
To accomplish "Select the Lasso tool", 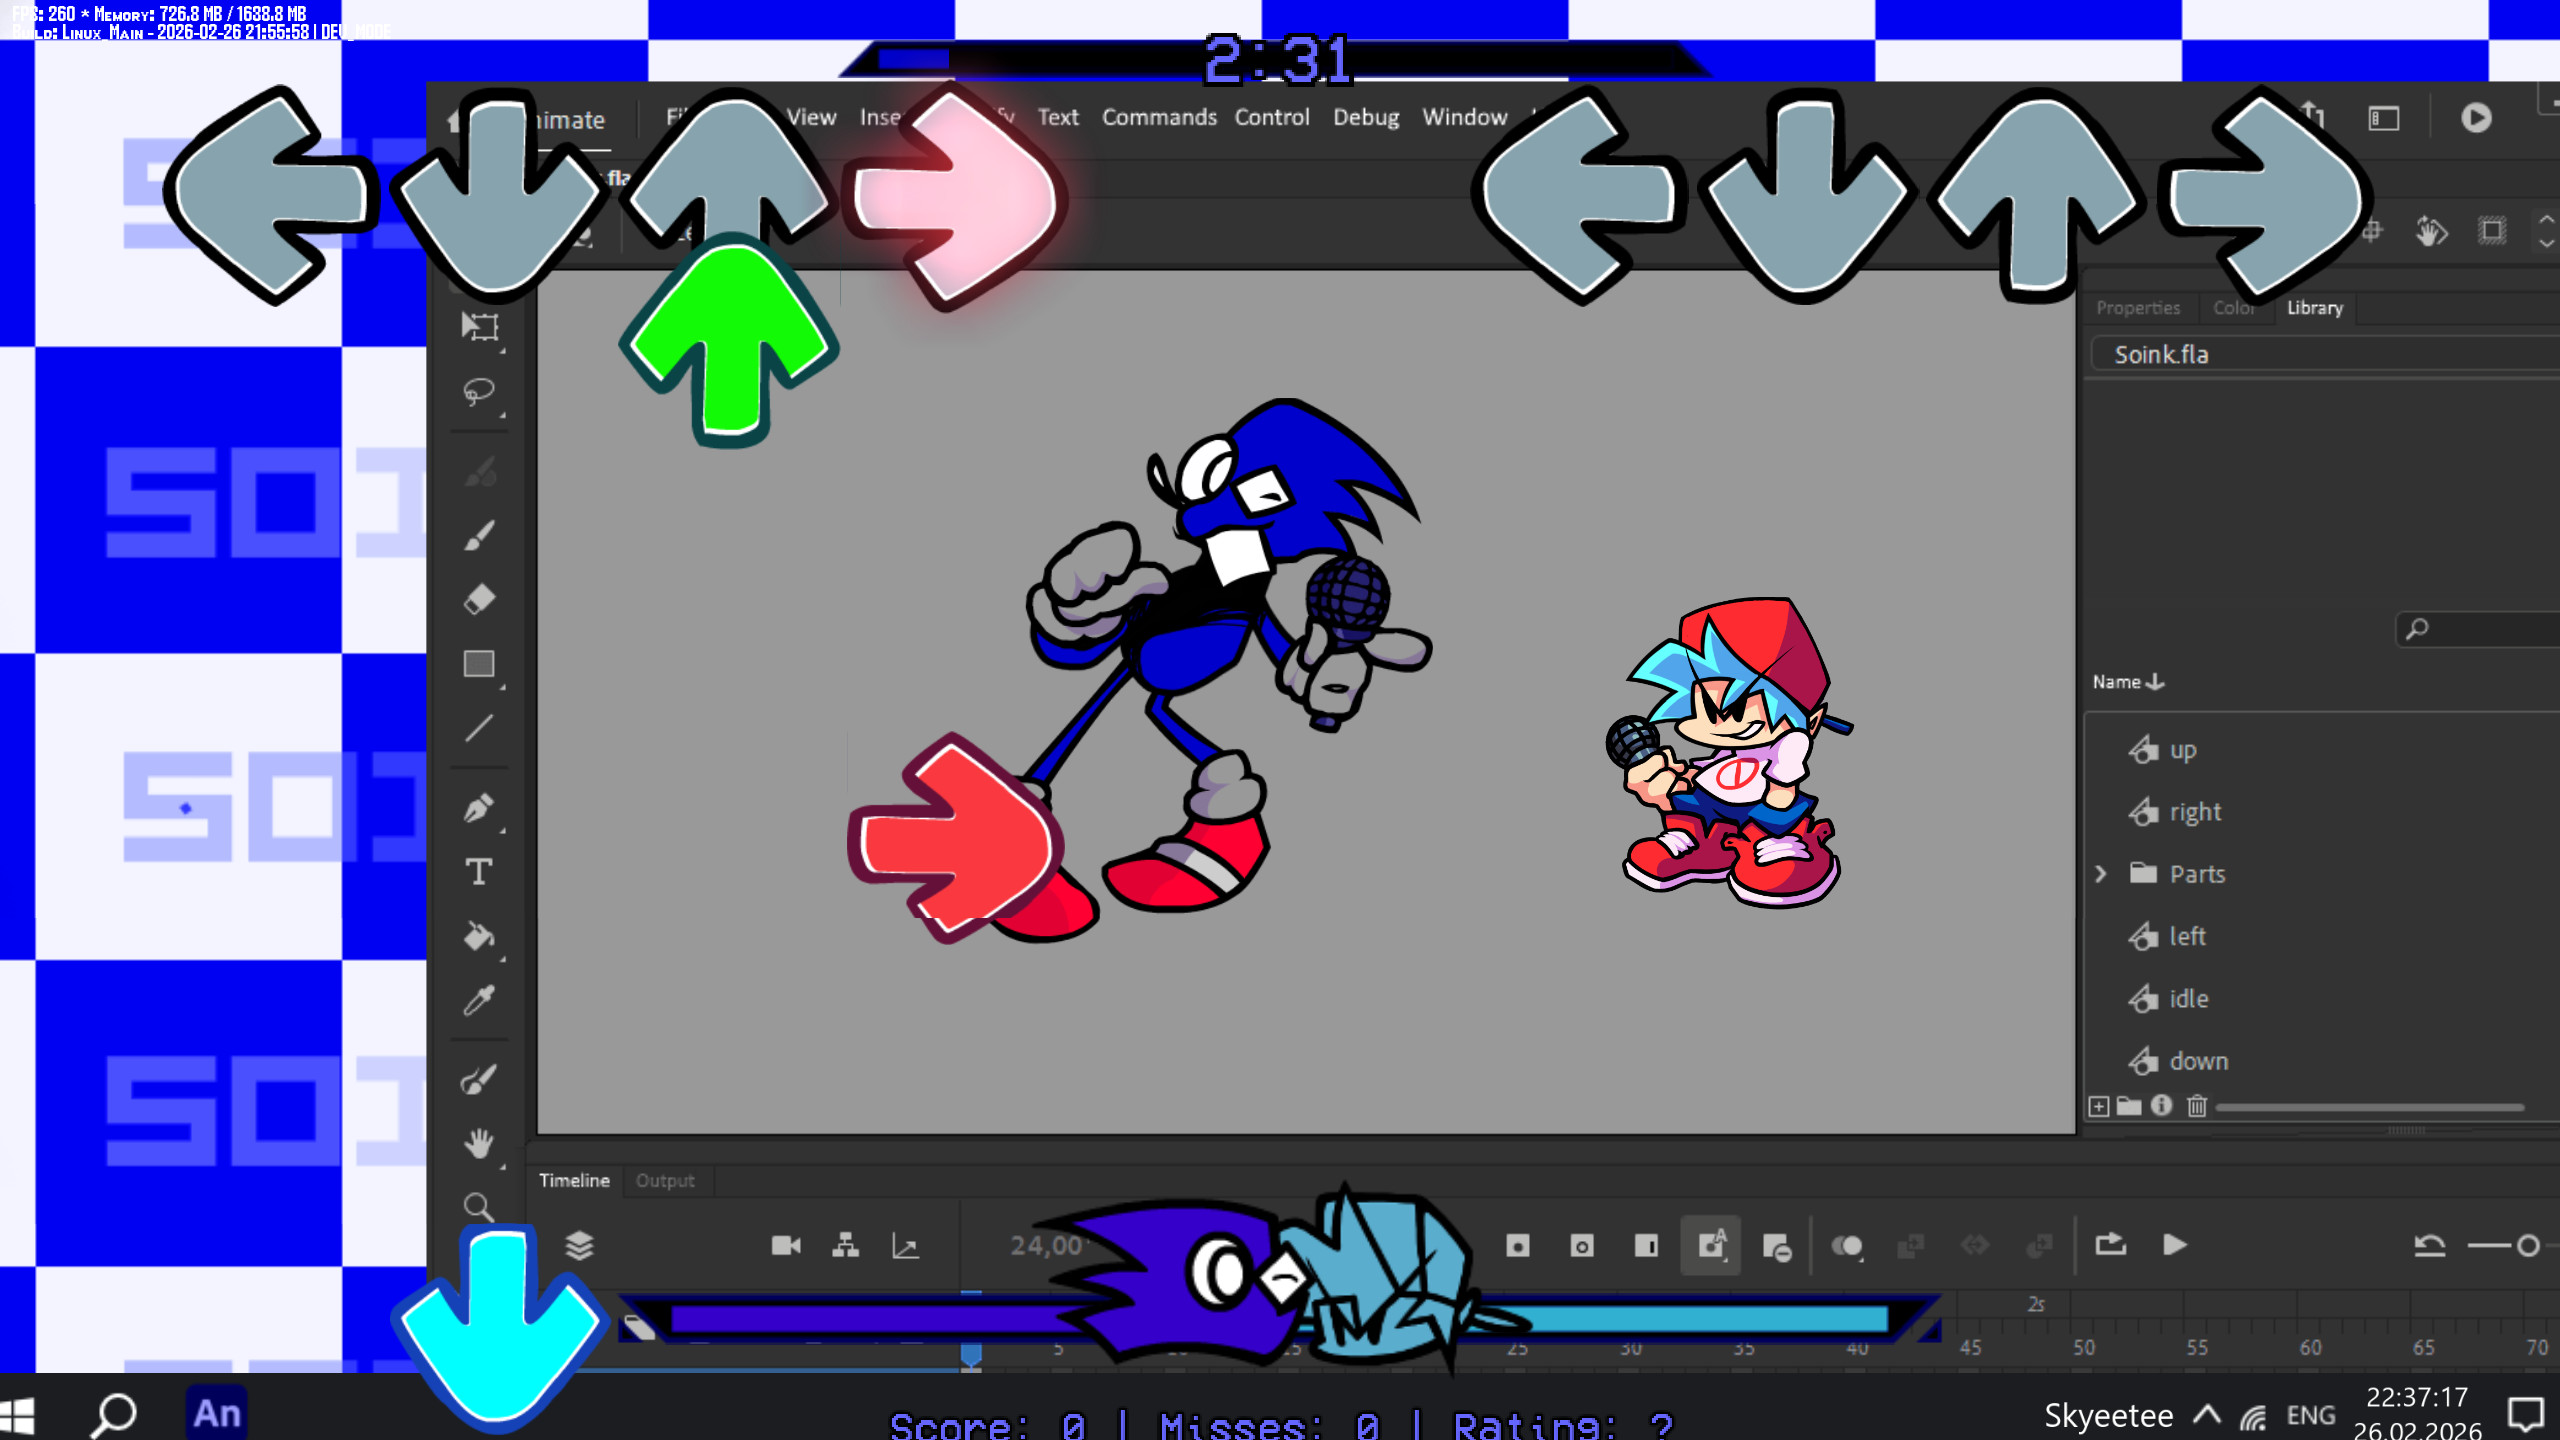I will [479, 390].
